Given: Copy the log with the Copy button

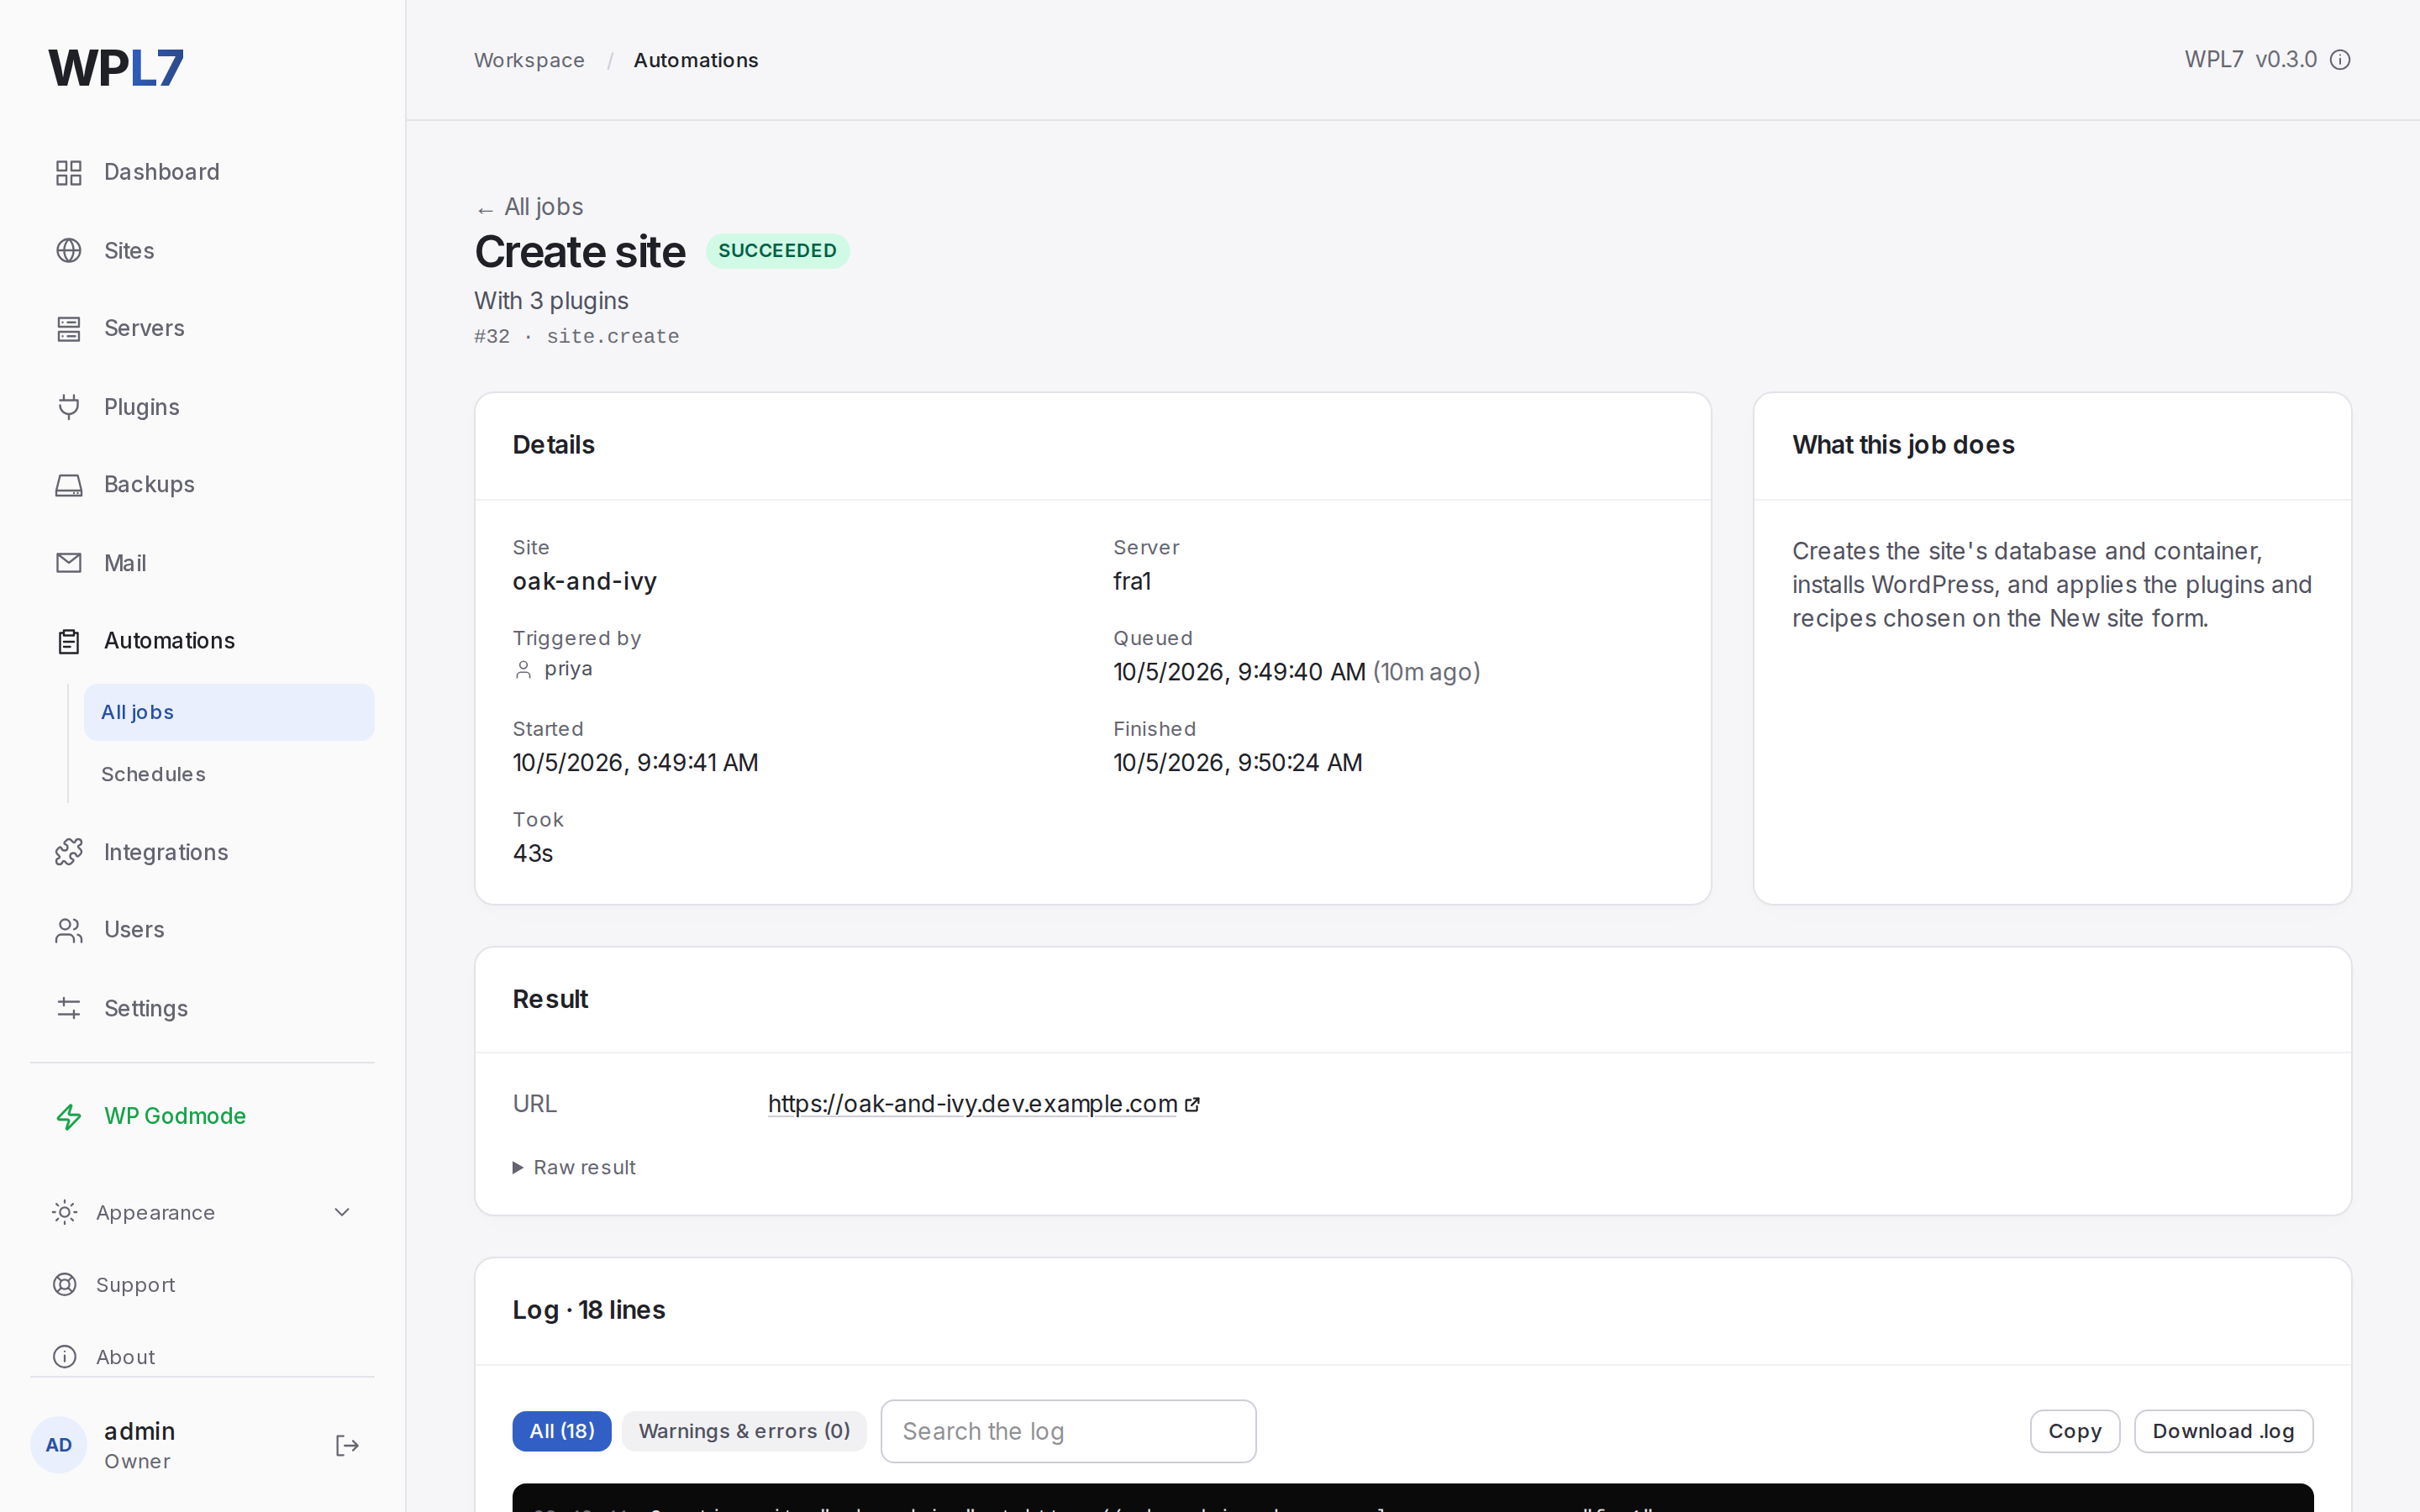Looking at the screenshot, I should (x=2075, y=1431).
